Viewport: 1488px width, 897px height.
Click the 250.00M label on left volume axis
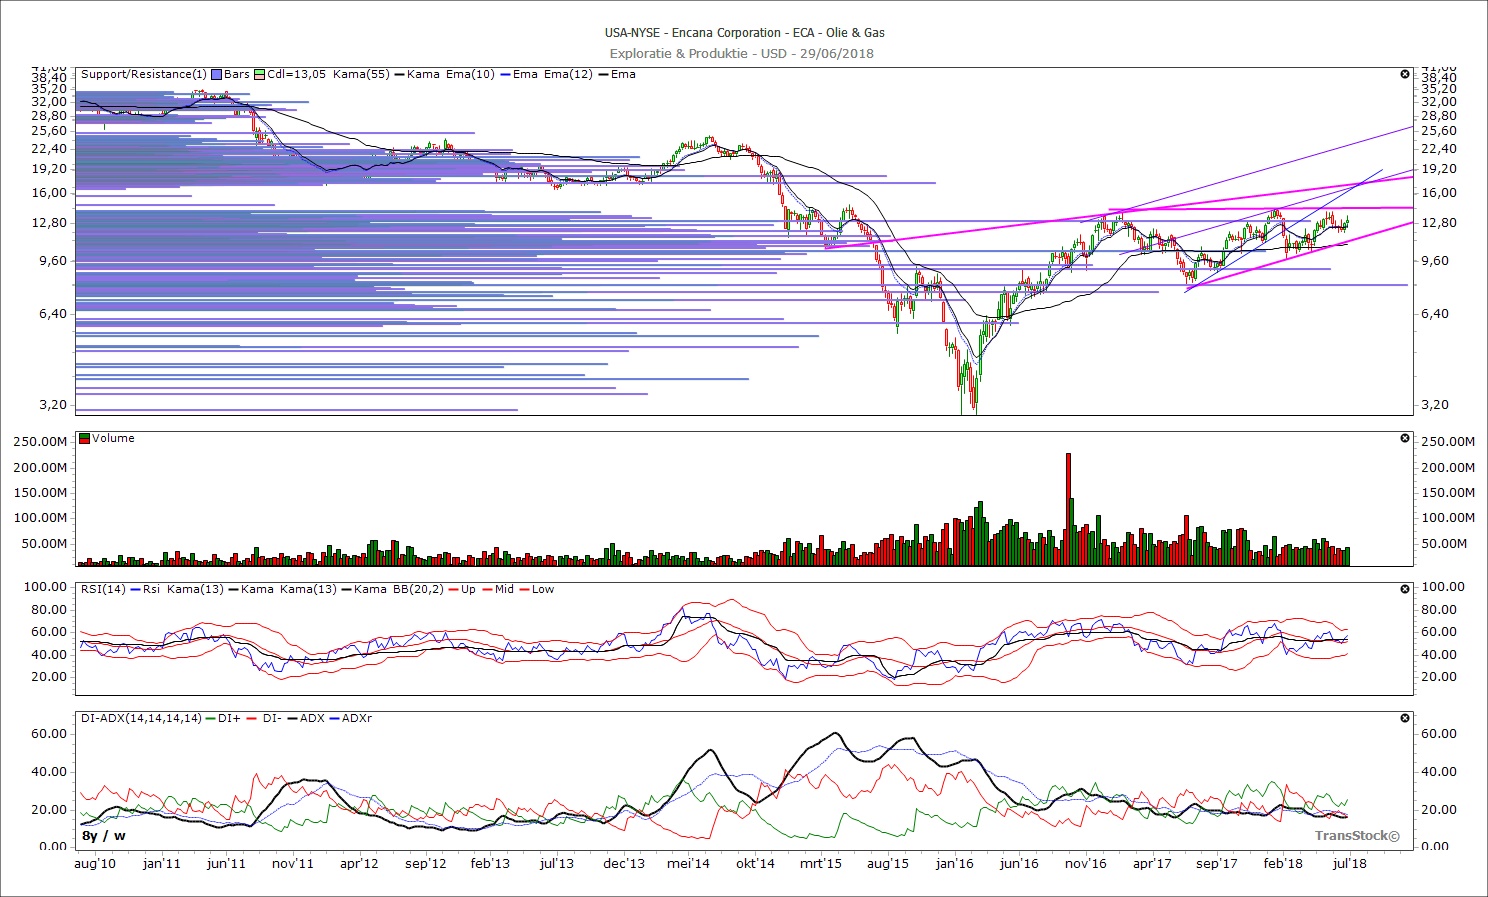(42, 442)
